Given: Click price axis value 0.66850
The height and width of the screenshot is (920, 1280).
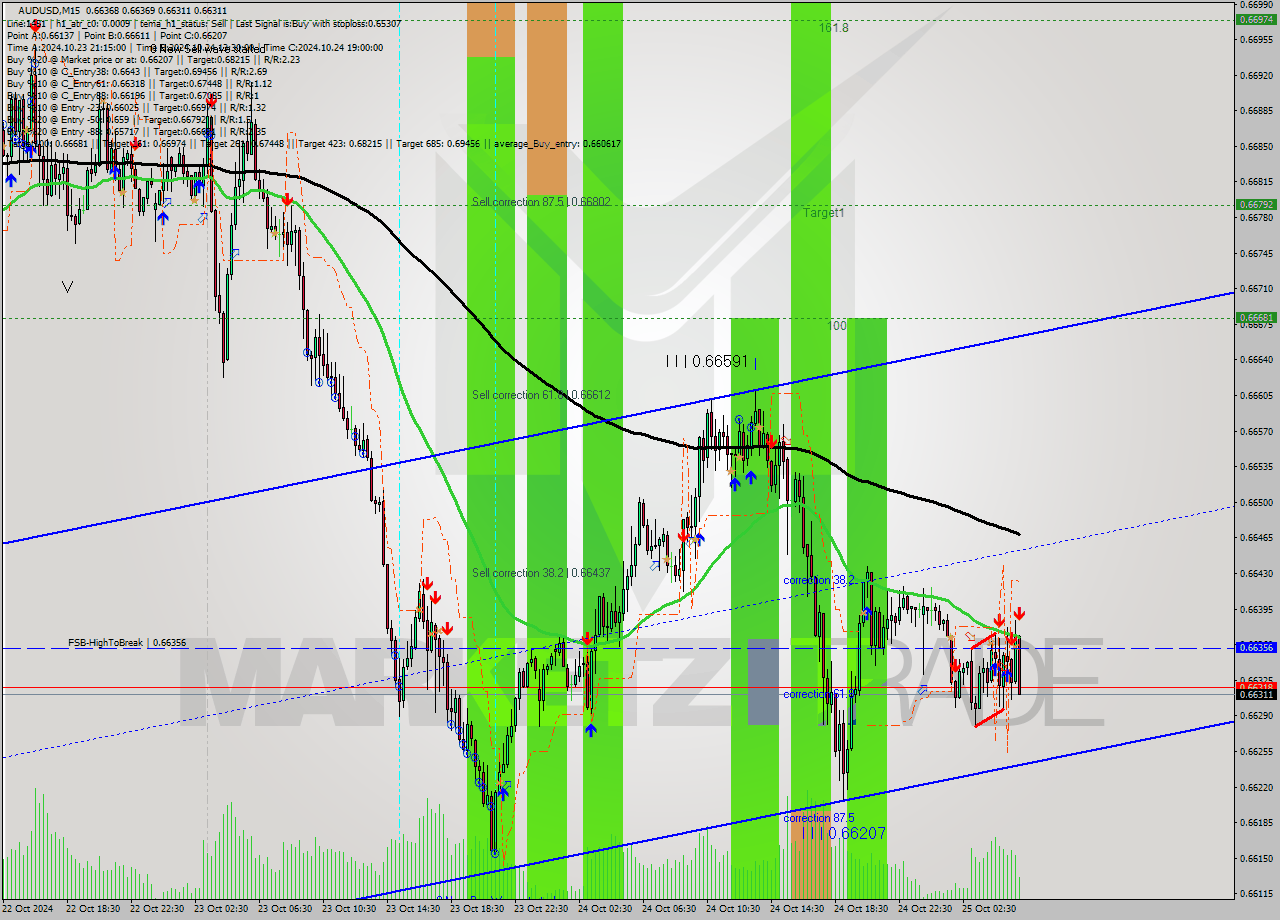Looking at the screenshot, I should (x=1257, y=146).
